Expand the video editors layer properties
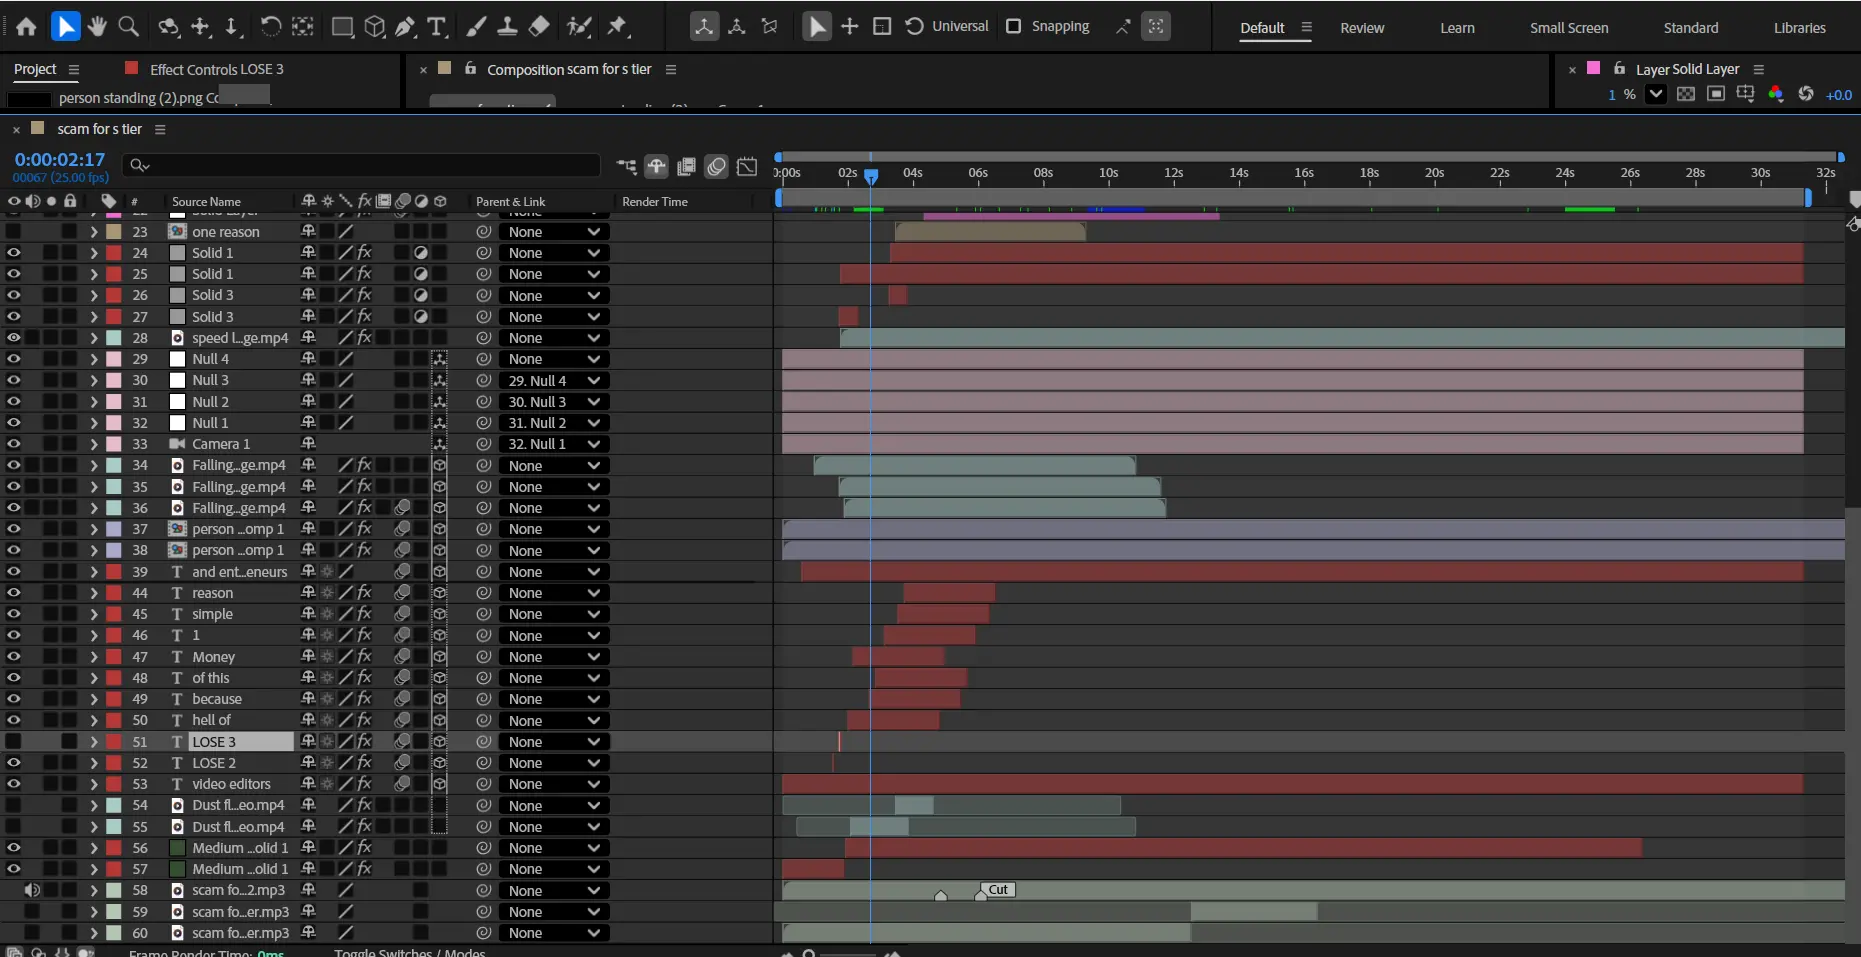Viewport: 1861px width, 957px height. click(94, 784)
